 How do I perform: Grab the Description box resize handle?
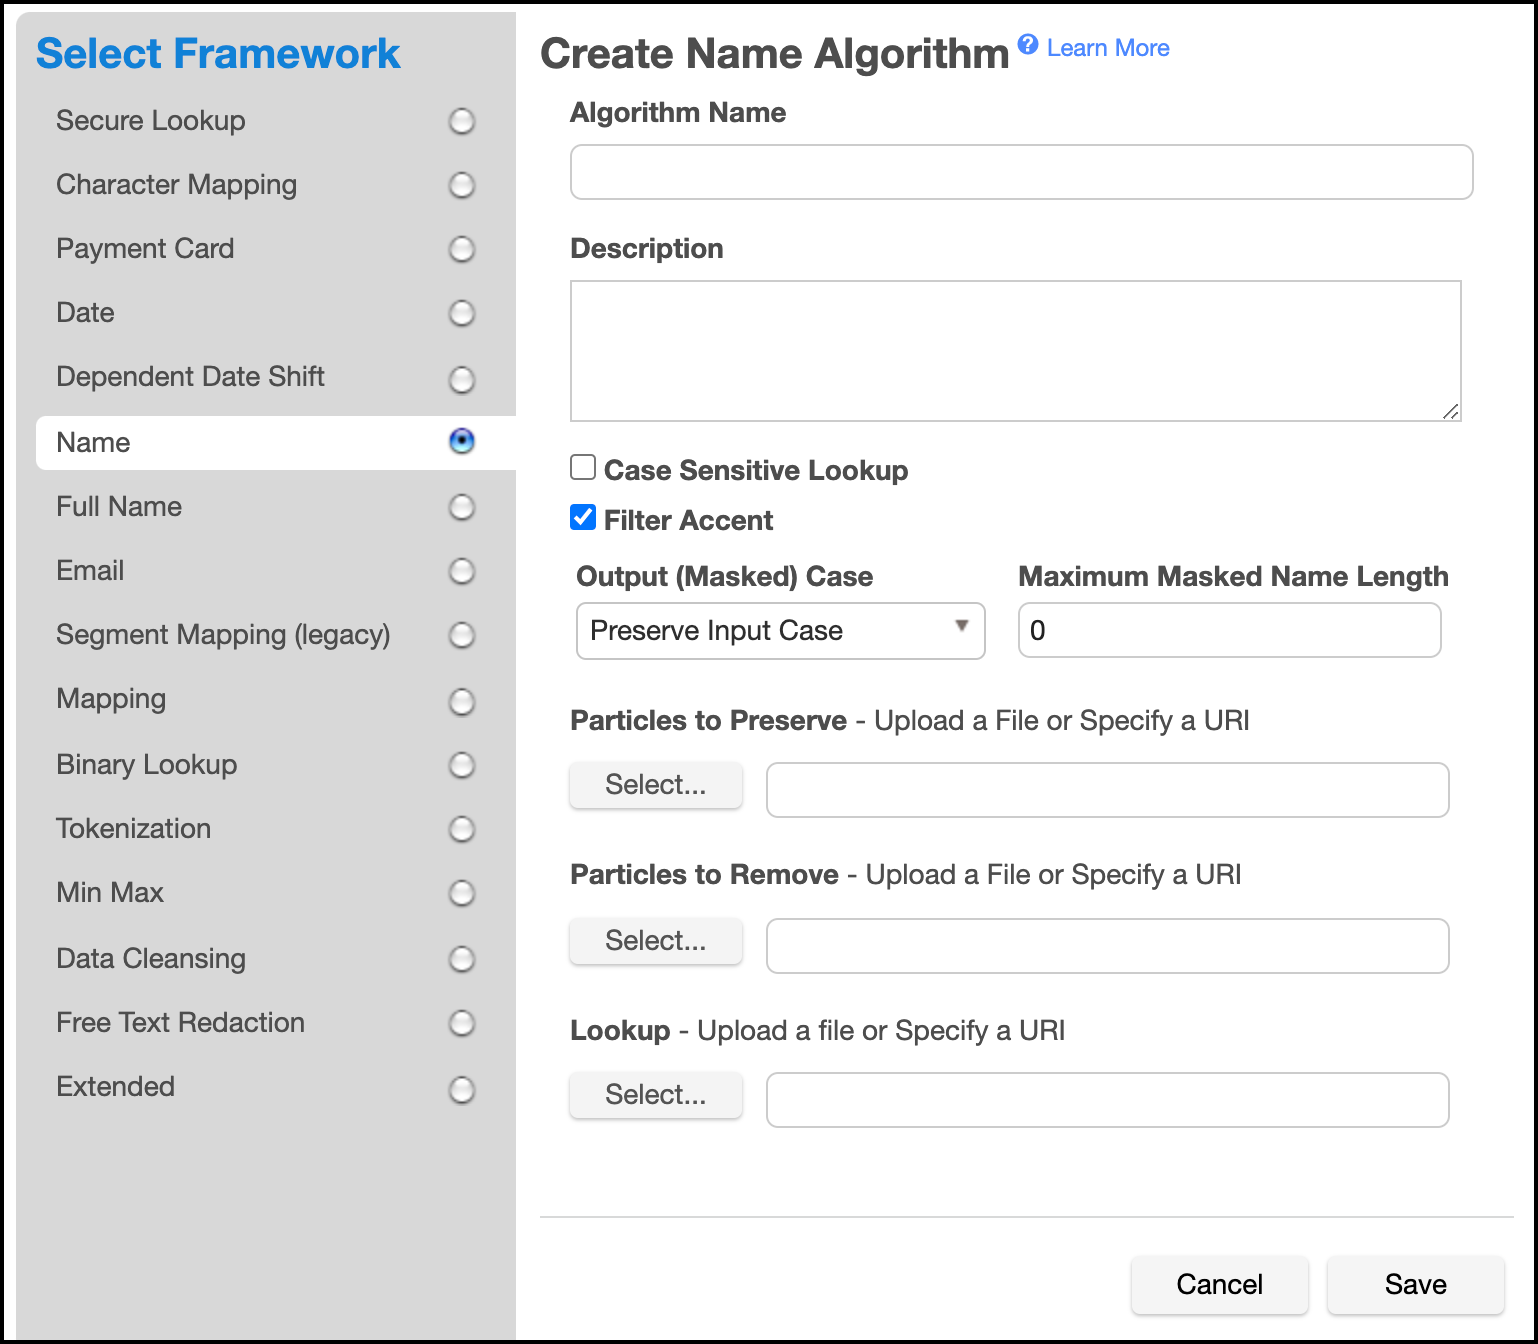pos(1451,411)
